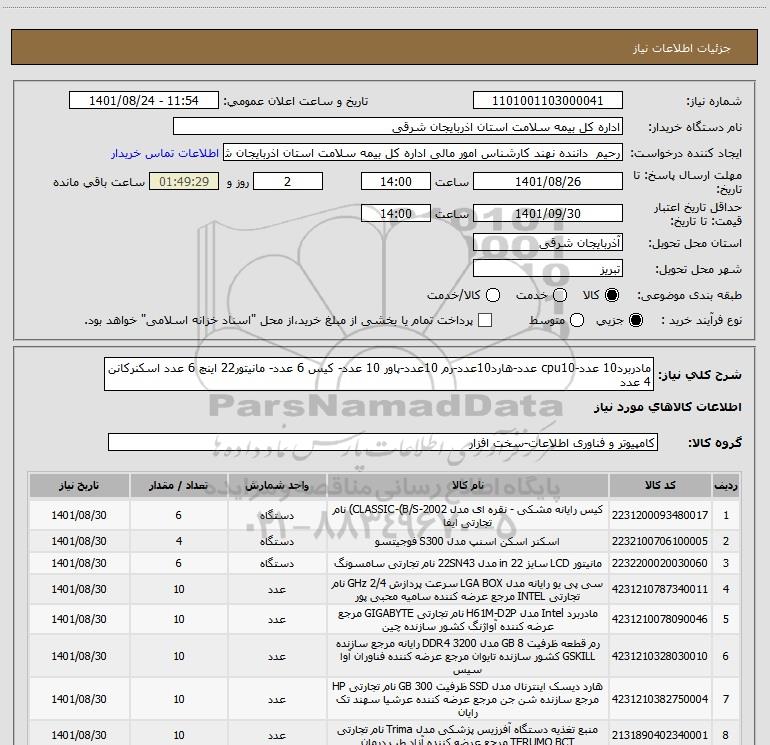Click the announcement date field 1401/08/24 - 11:54
Viewport: 770px width, 745px height.
144,100
